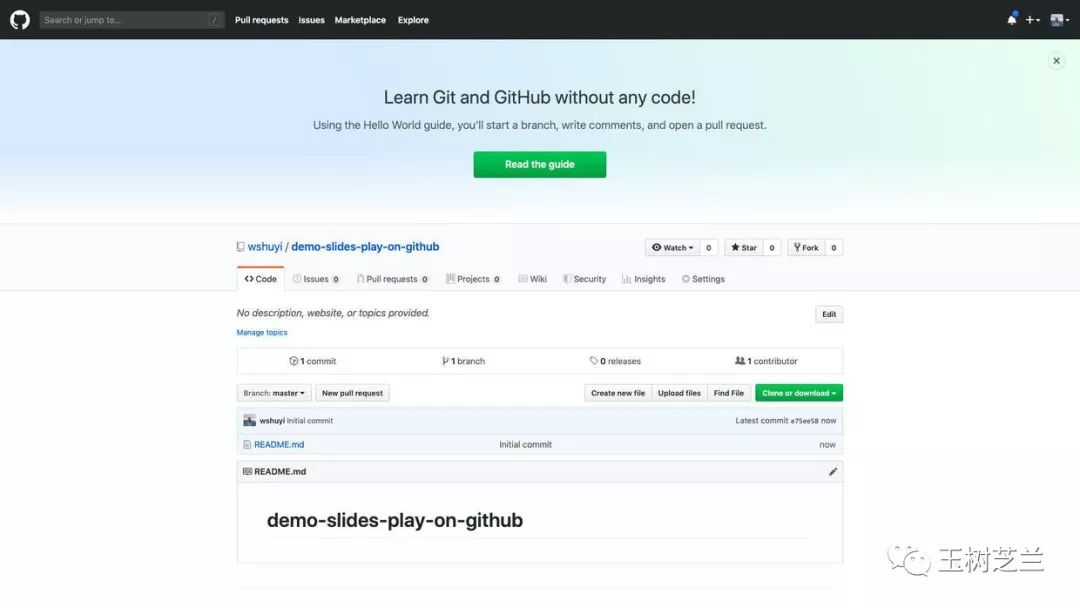Image resolution: width=1080 pixels, height=608 pixels.
Task: Expand the Clone or download dropdown
Action: 799,393
